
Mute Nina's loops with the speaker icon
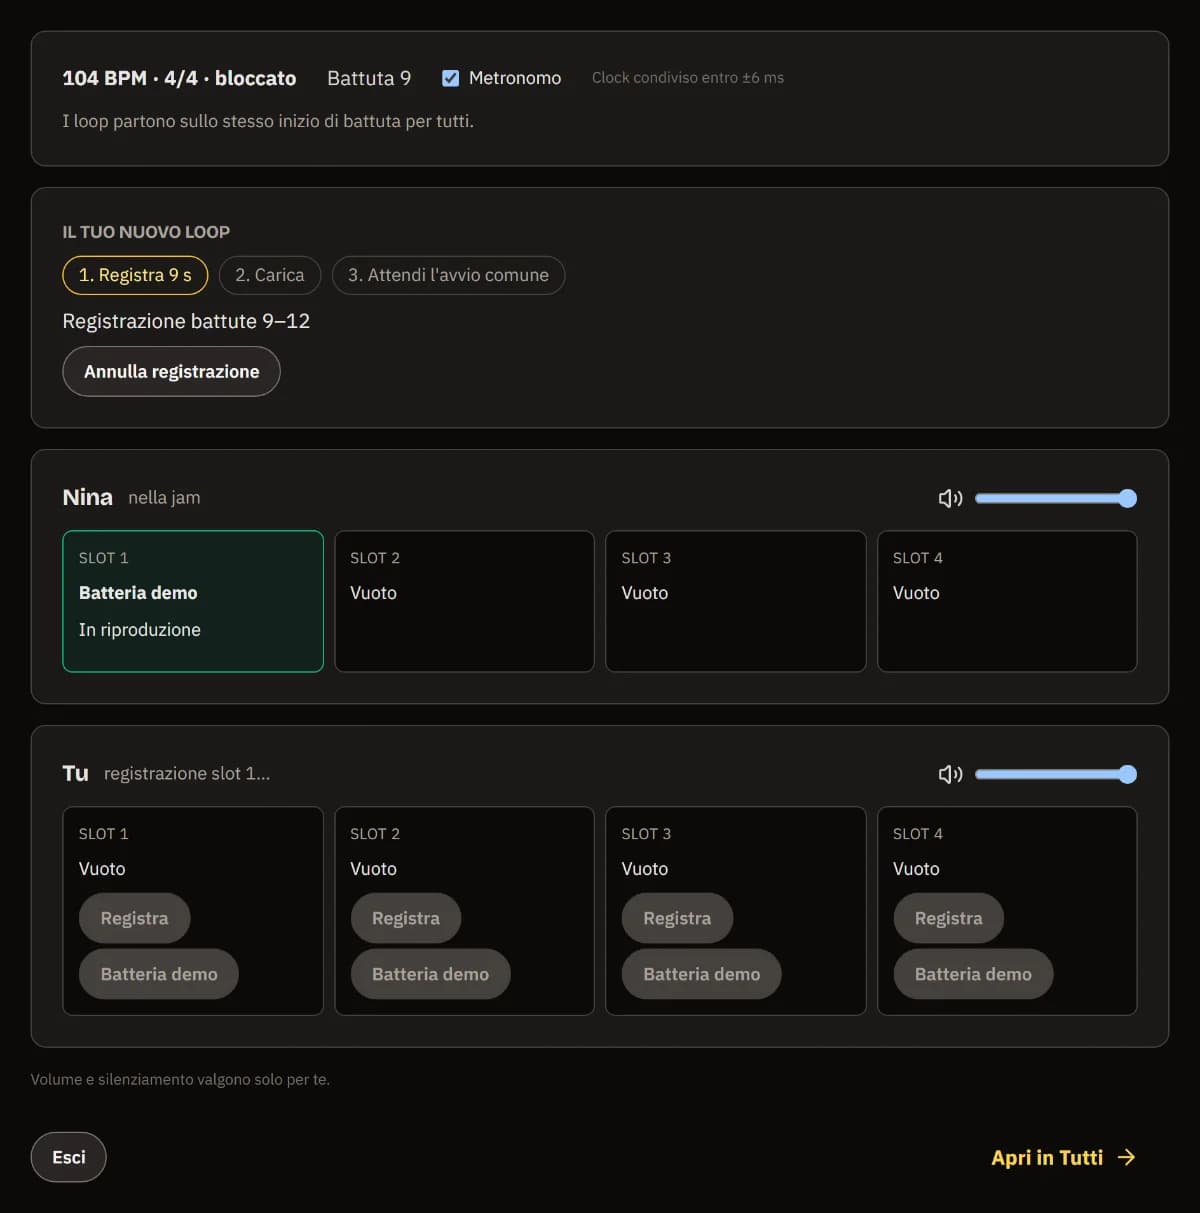tap(950, 498)
